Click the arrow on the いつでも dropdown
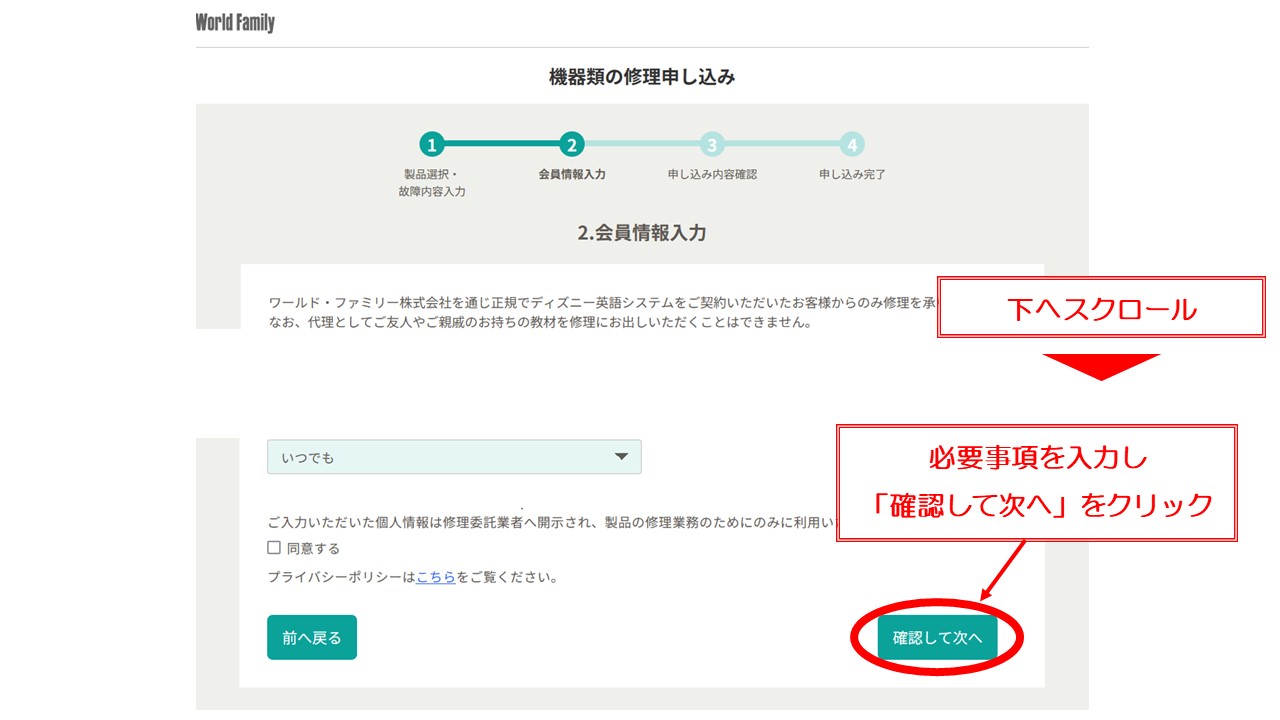This screenshot has width=1280, height=720. [621, 457]
